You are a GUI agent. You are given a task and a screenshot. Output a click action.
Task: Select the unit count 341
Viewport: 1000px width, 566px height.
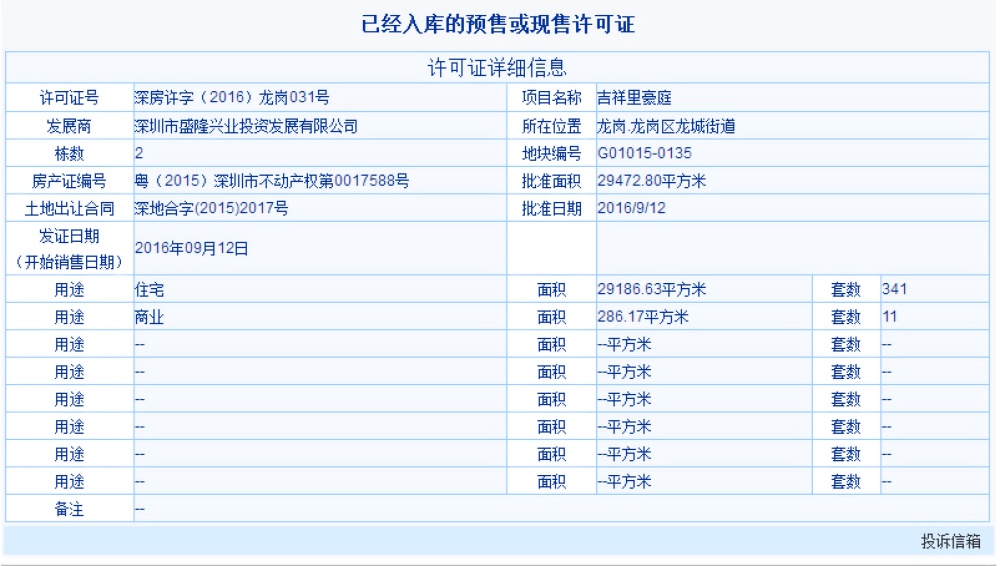click(x=894, y=289)
